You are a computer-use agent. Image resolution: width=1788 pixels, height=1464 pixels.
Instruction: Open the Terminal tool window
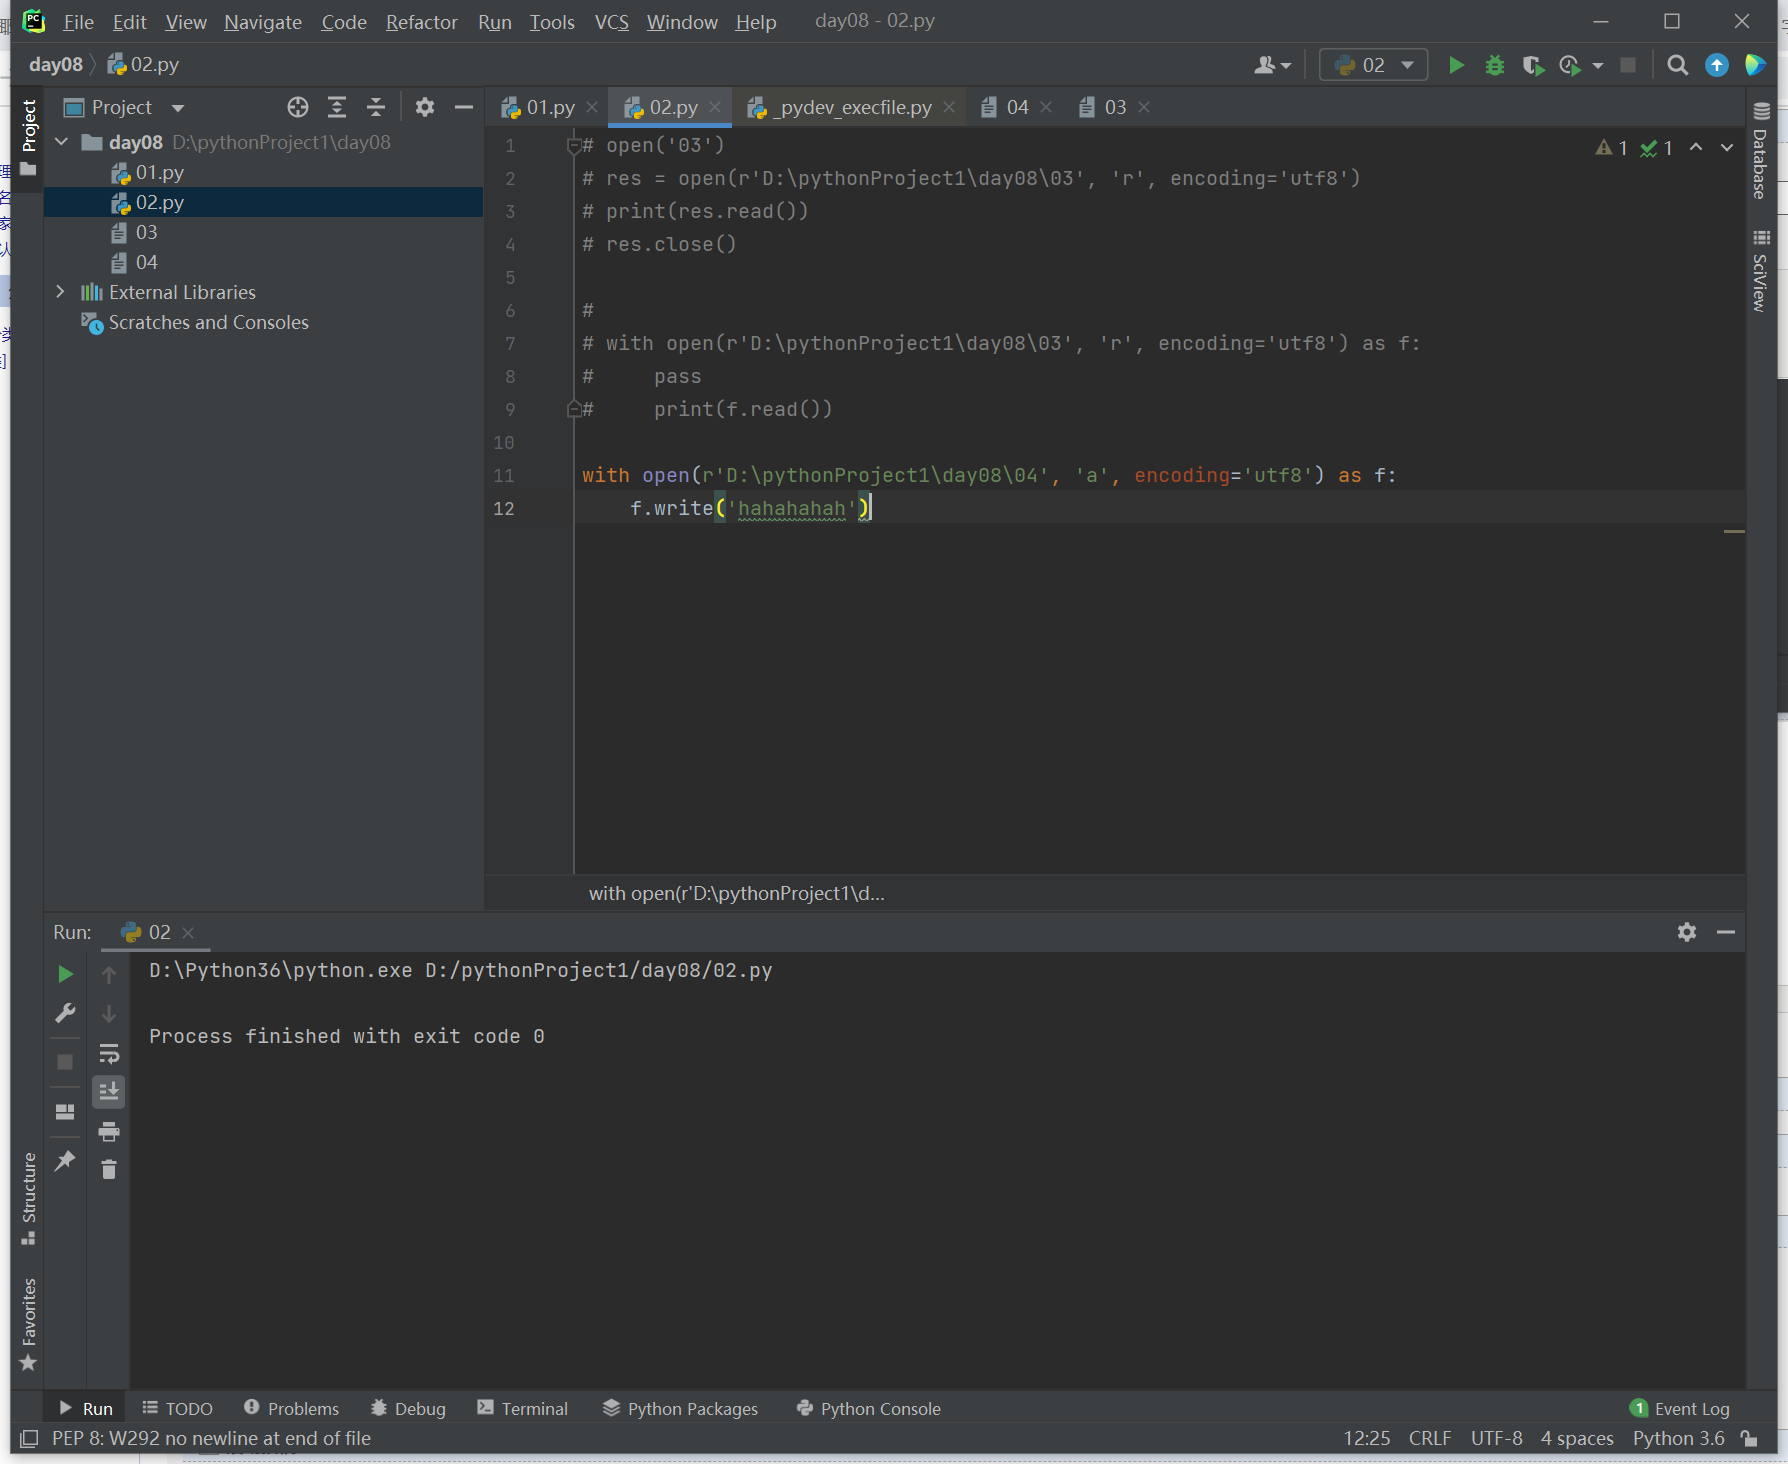click(523, 1408)
